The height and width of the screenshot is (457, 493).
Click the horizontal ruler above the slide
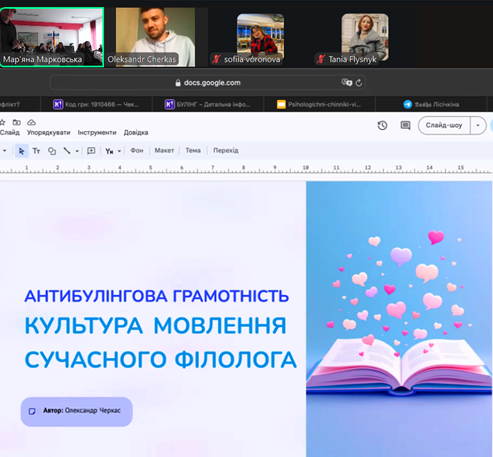point(246,169)
